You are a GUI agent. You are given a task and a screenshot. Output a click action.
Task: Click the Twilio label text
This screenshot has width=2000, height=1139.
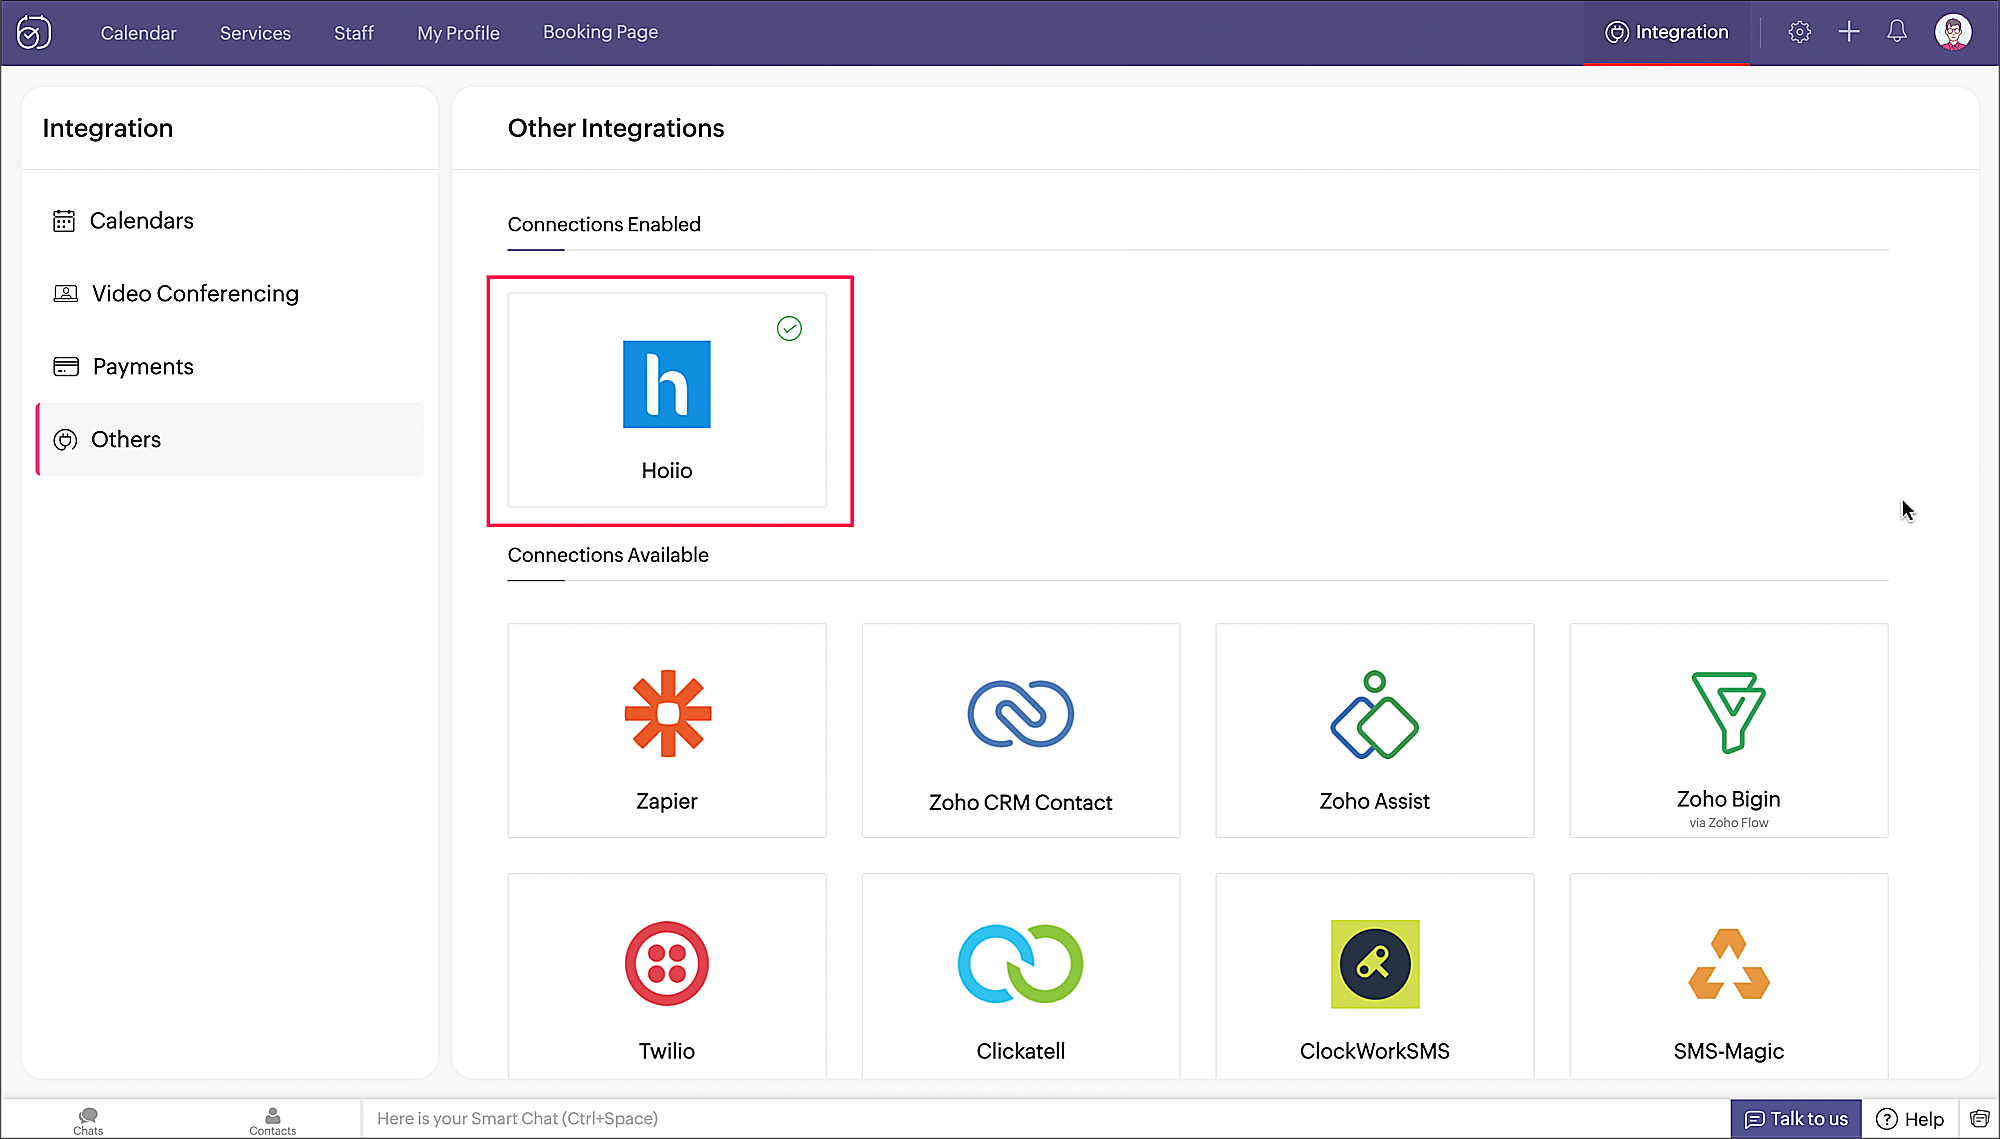click(666, 1051)
